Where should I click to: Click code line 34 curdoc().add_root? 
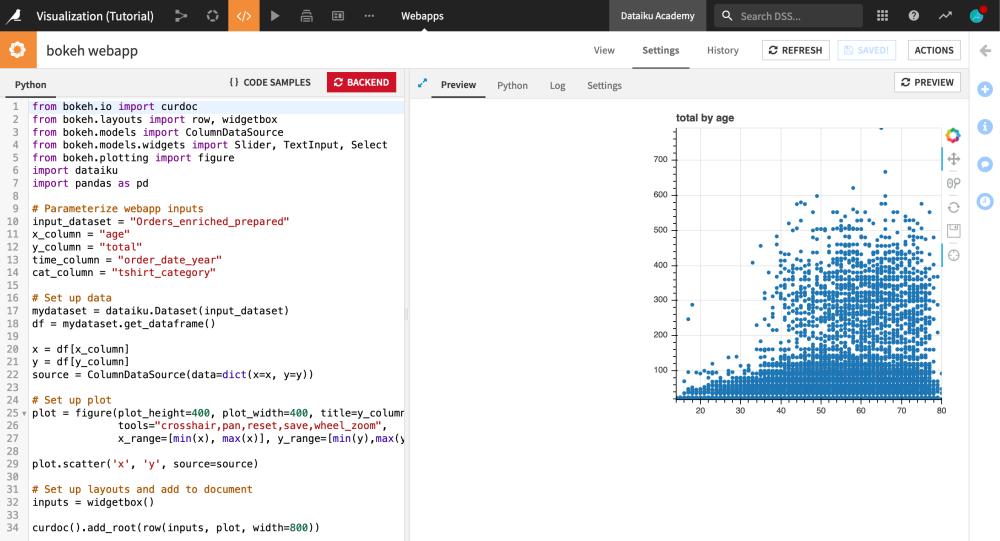click(x=175, y=528)
